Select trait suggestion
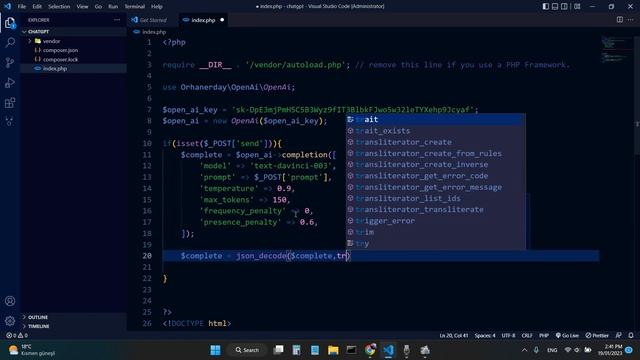The image size is (640, 360). [x=436, y=120]
